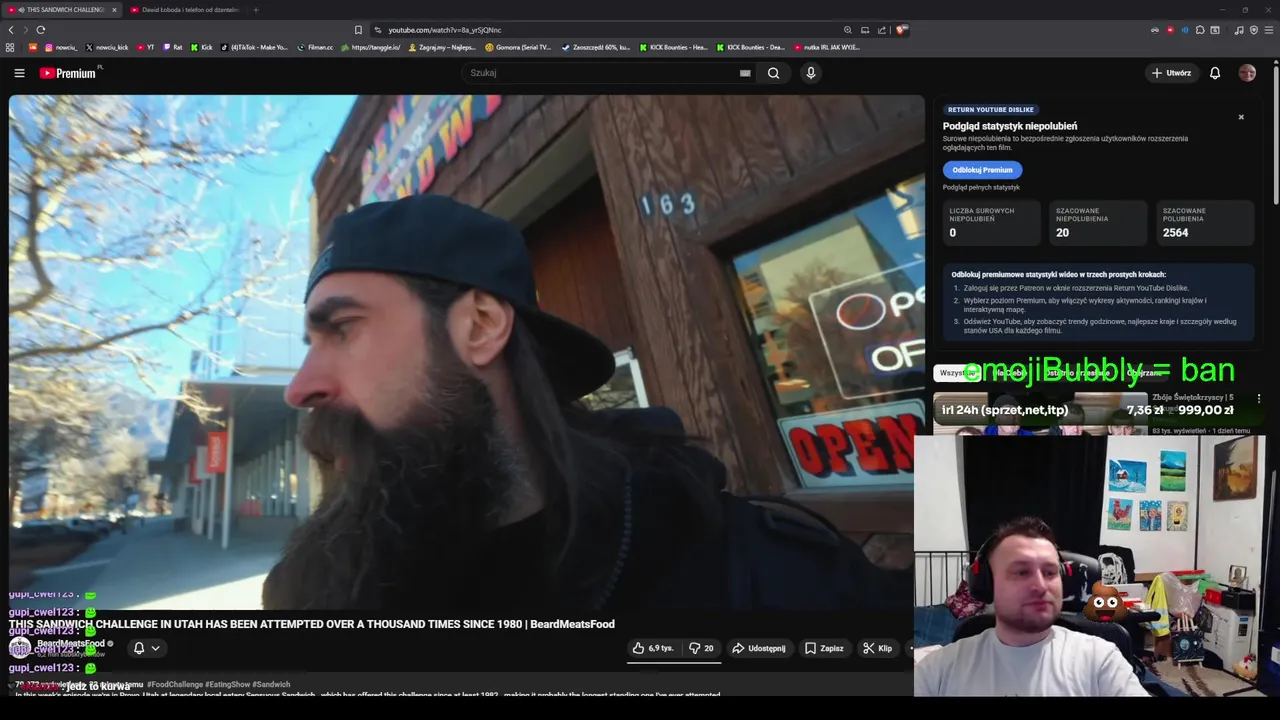This screenshot has width=1280, height=720.
Task: Open the Filman.cc bookmark
Action: [315, 47]
